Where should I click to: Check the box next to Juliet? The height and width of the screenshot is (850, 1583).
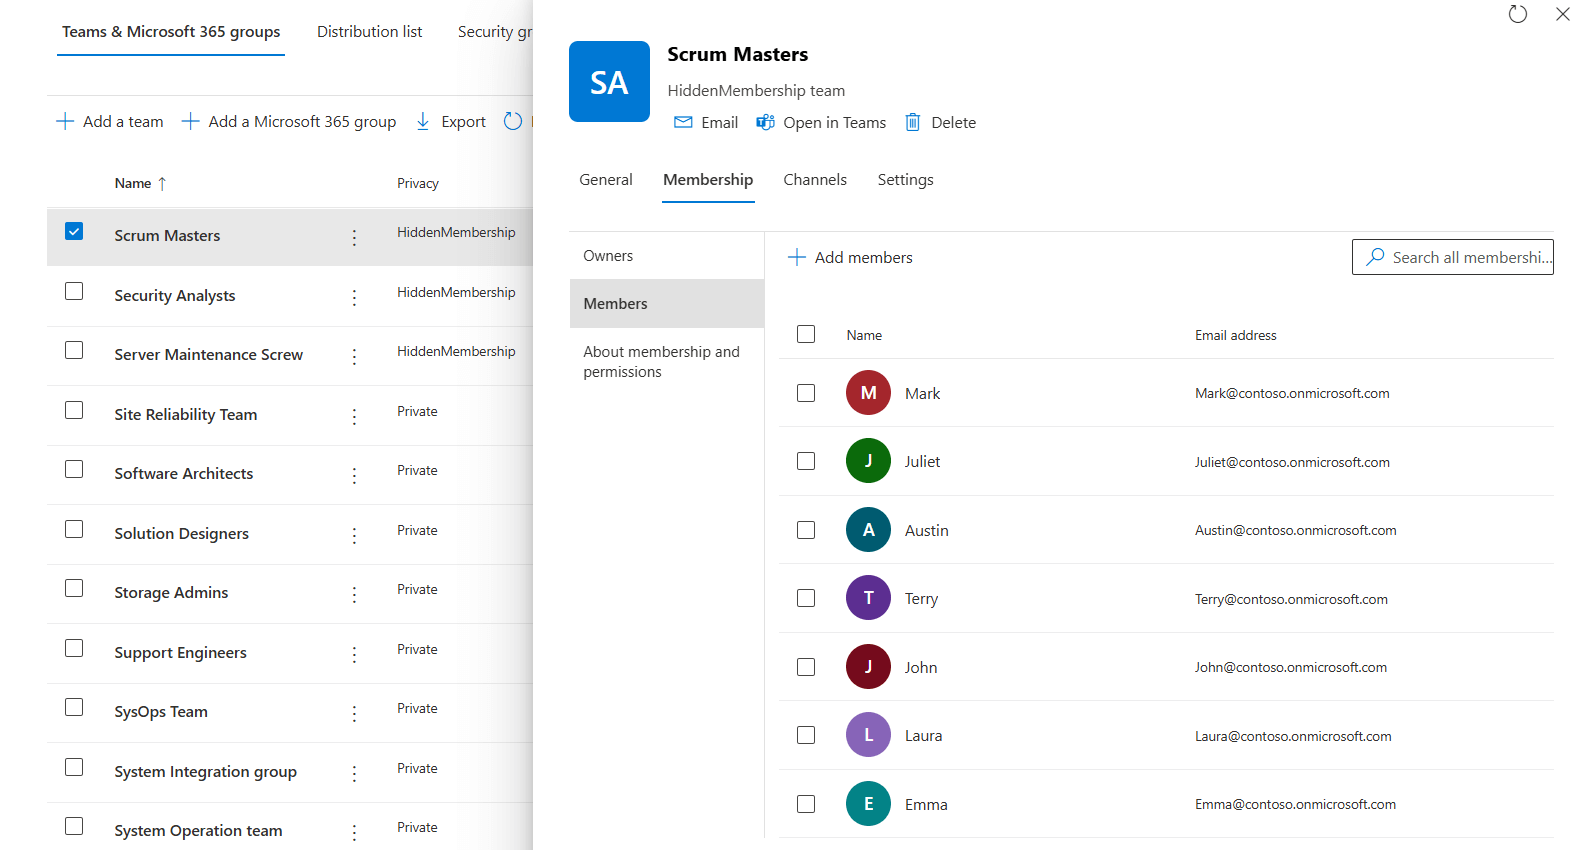[x=806, y=461]
